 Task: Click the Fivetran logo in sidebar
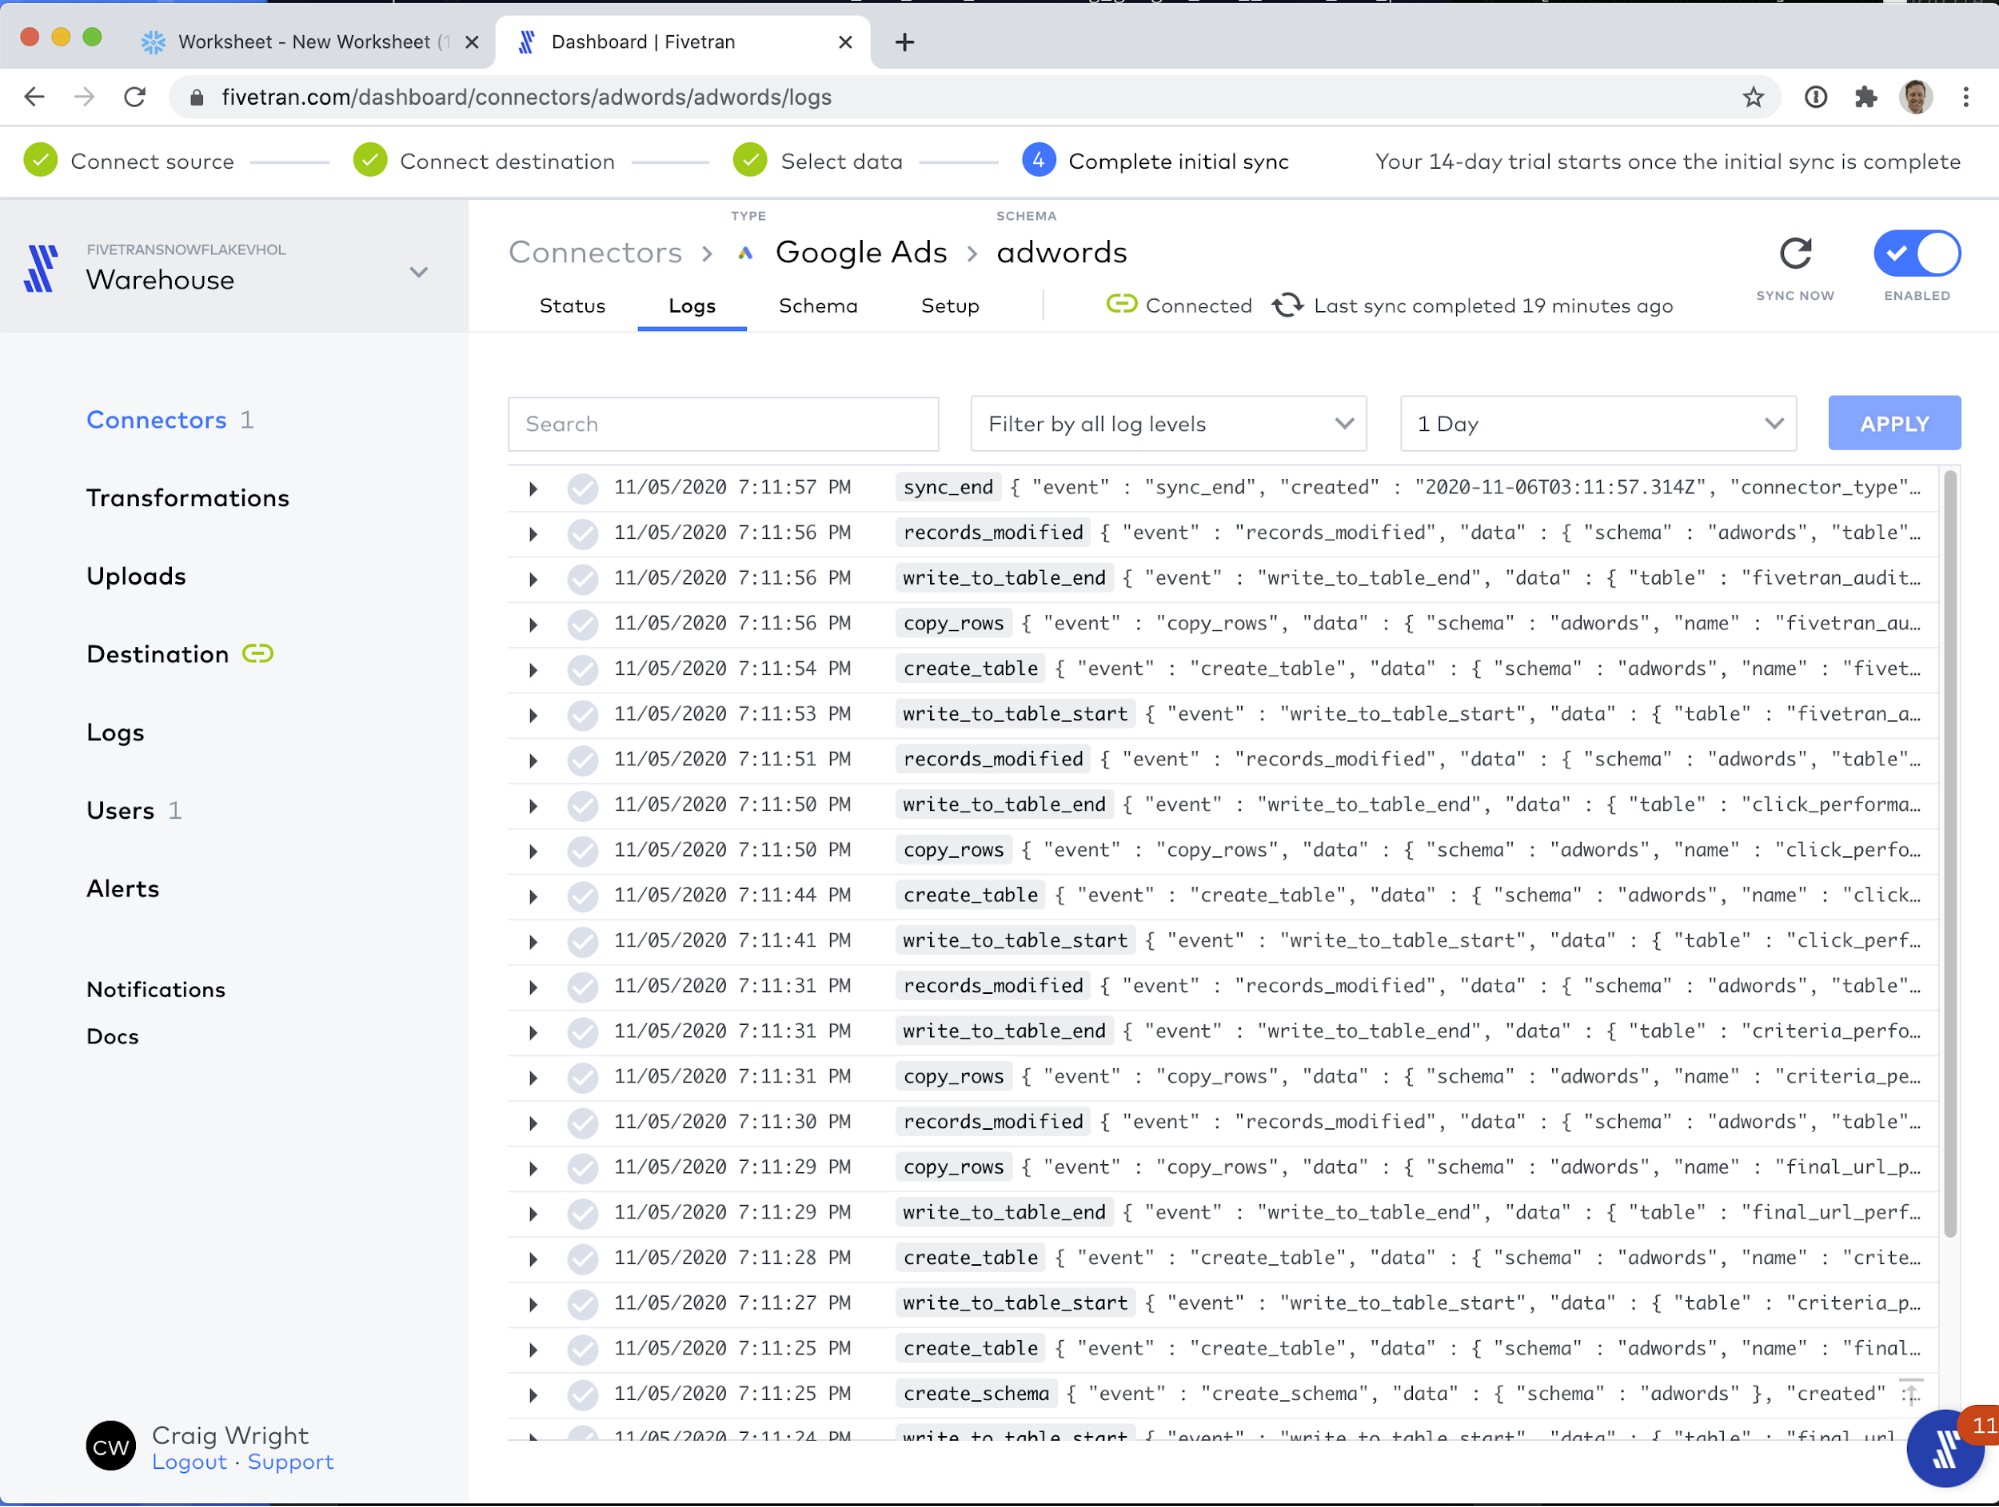point(41,268)
